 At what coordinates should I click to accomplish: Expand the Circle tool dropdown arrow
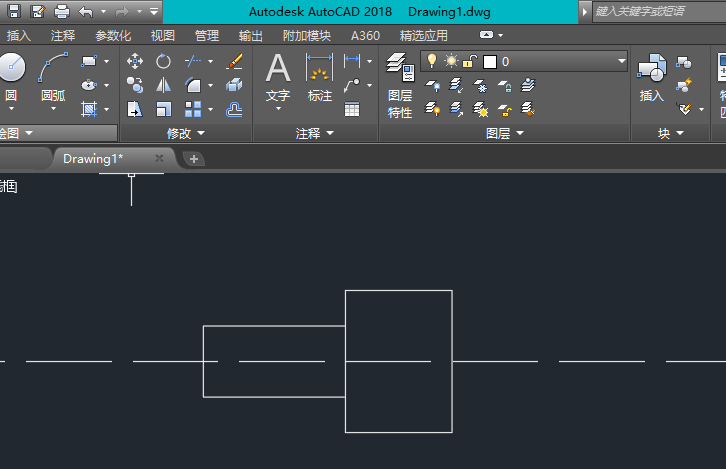[x=11, y=108]
